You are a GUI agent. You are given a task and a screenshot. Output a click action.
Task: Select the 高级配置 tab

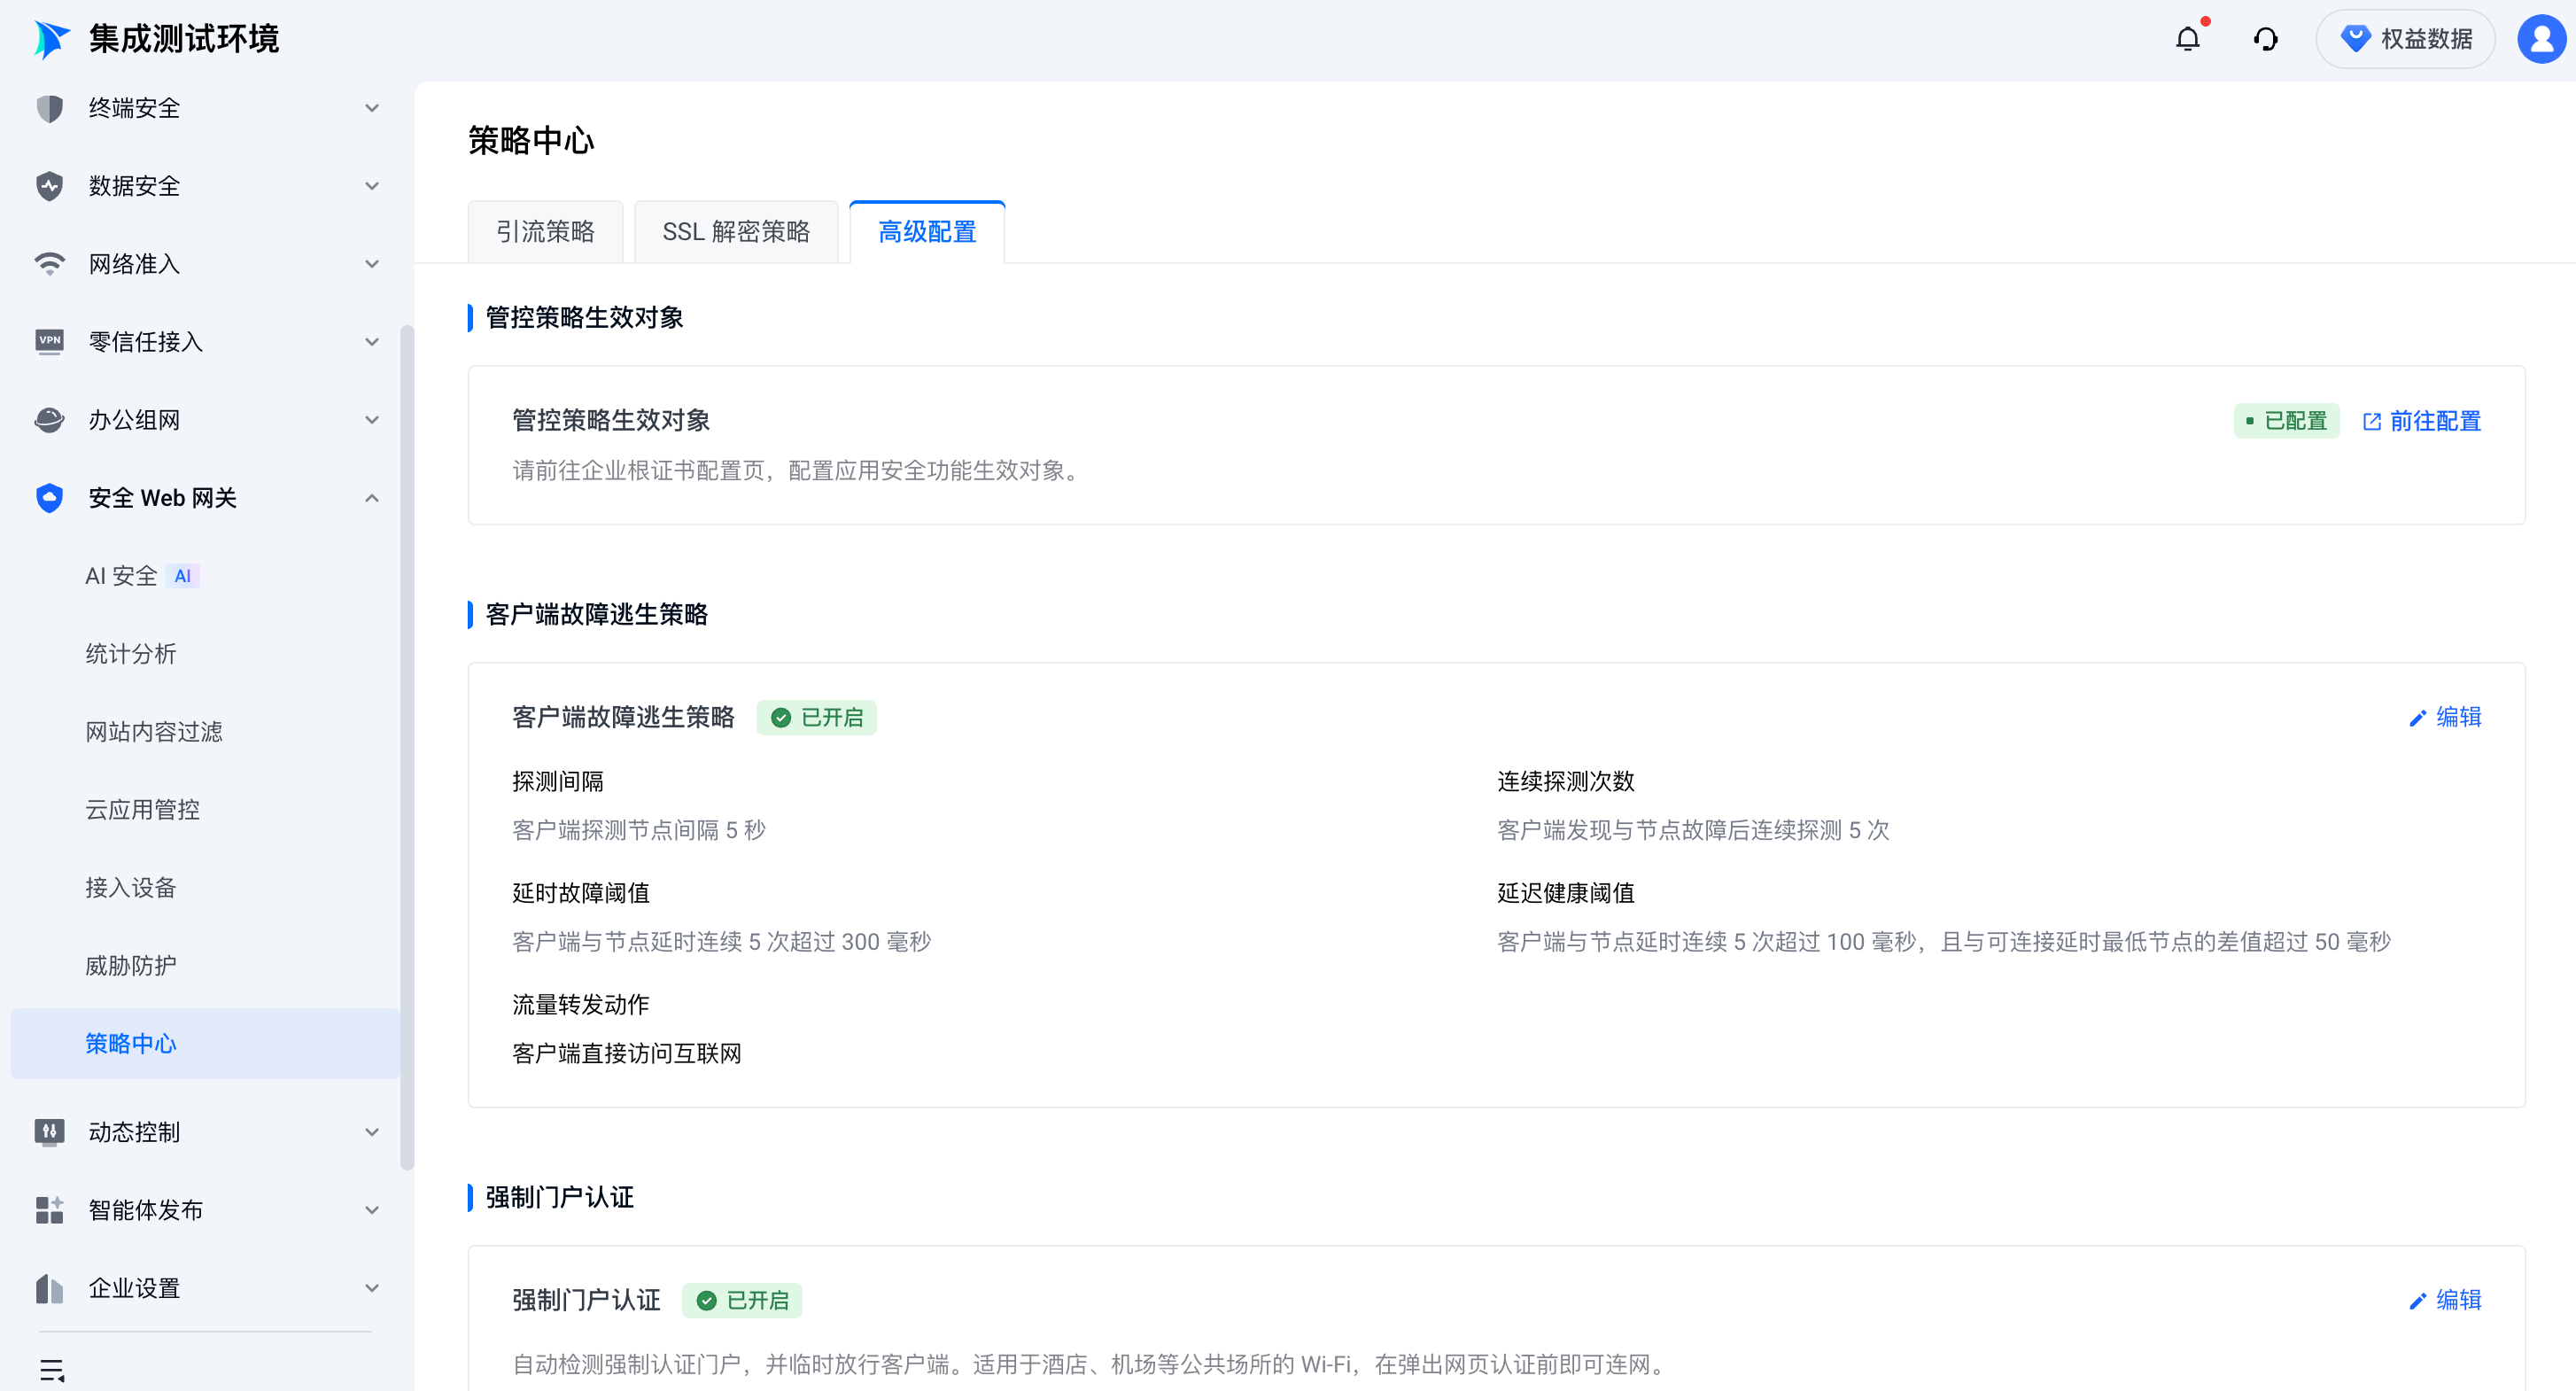pyautogui.click(x=927, y=232)
